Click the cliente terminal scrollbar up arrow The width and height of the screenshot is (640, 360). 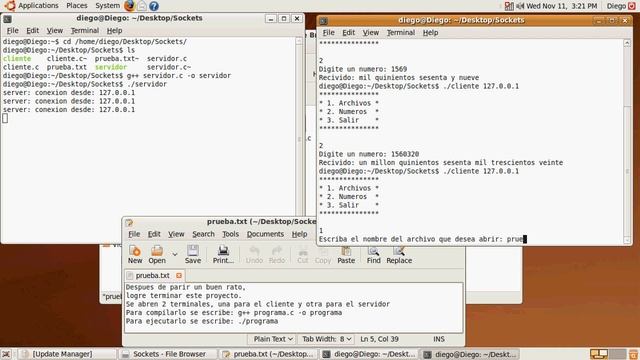(x=627, y=43)
